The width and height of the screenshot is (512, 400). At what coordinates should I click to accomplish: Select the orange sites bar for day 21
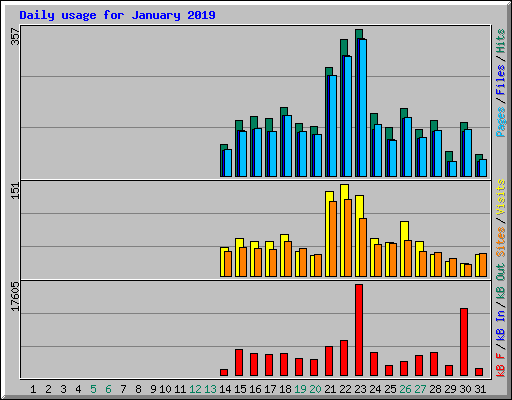click(333, 239)
